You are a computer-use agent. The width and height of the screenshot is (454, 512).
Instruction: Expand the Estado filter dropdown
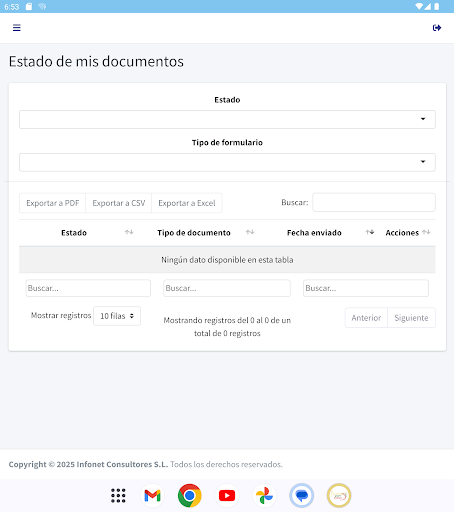227,119
